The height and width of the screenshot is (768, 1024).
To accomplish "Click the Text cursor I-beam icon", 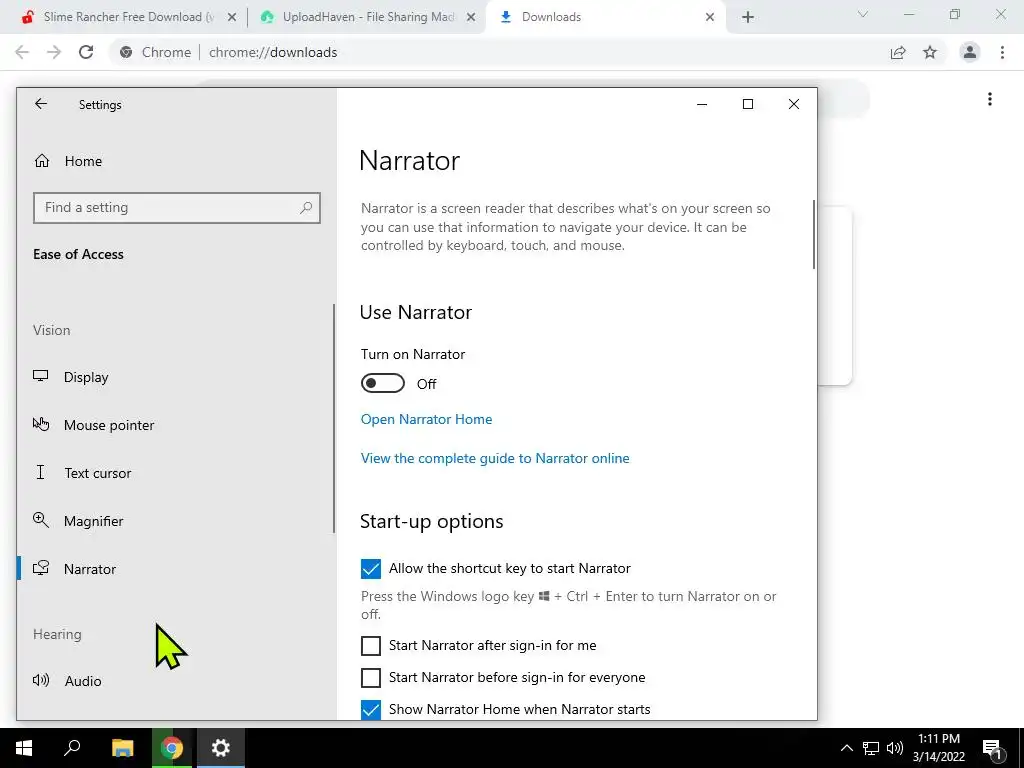I will tap(40, 472).
